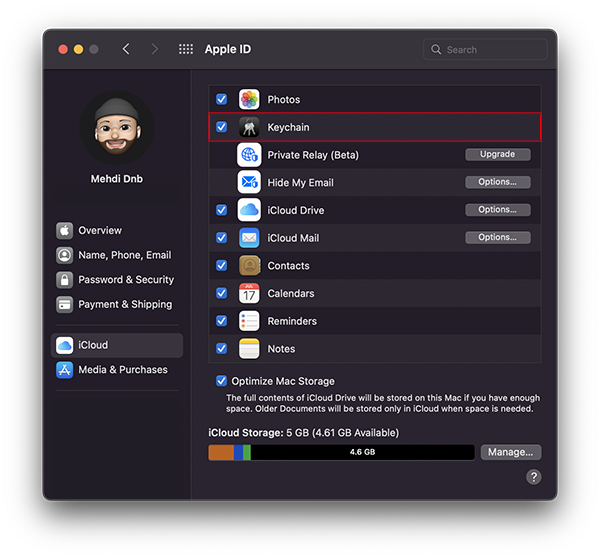The height and width of the screenshot is (557, 600).
Task: Click the Hide My Email envelope icon
Action: (249, 182)
